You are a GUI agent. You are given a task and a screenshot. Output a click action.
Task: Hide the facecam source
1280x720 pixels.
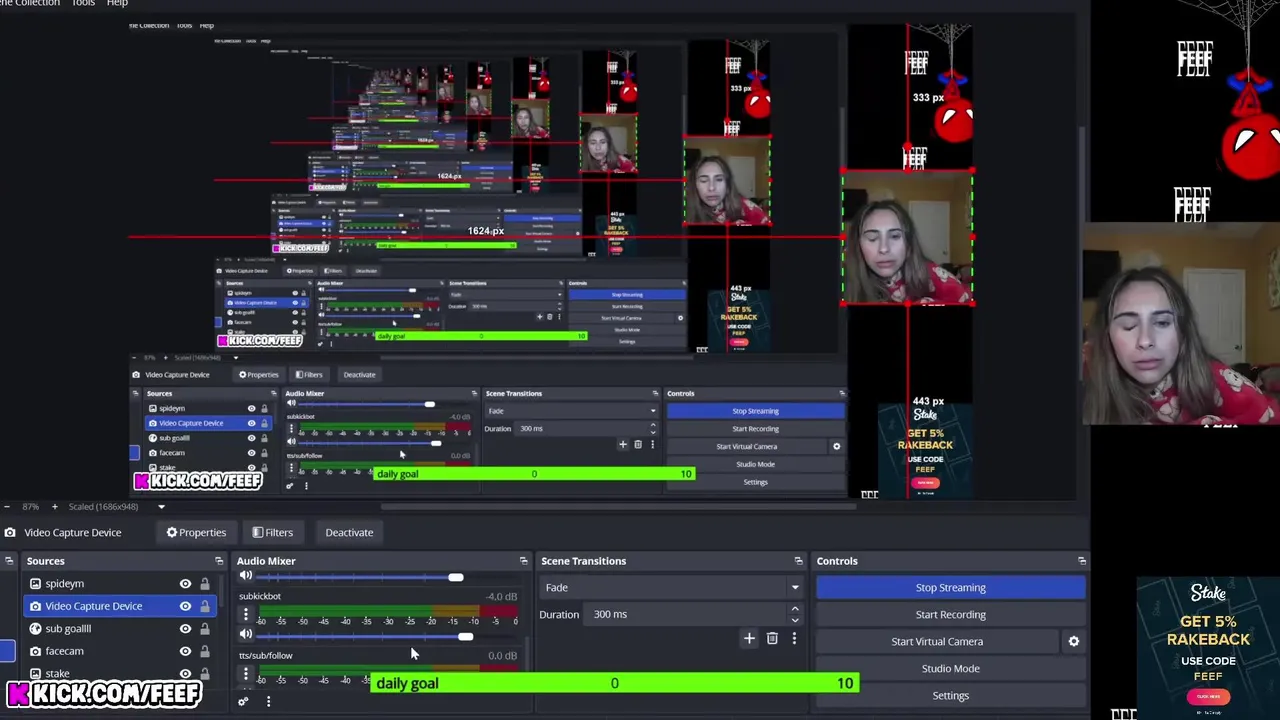(185, 651)
